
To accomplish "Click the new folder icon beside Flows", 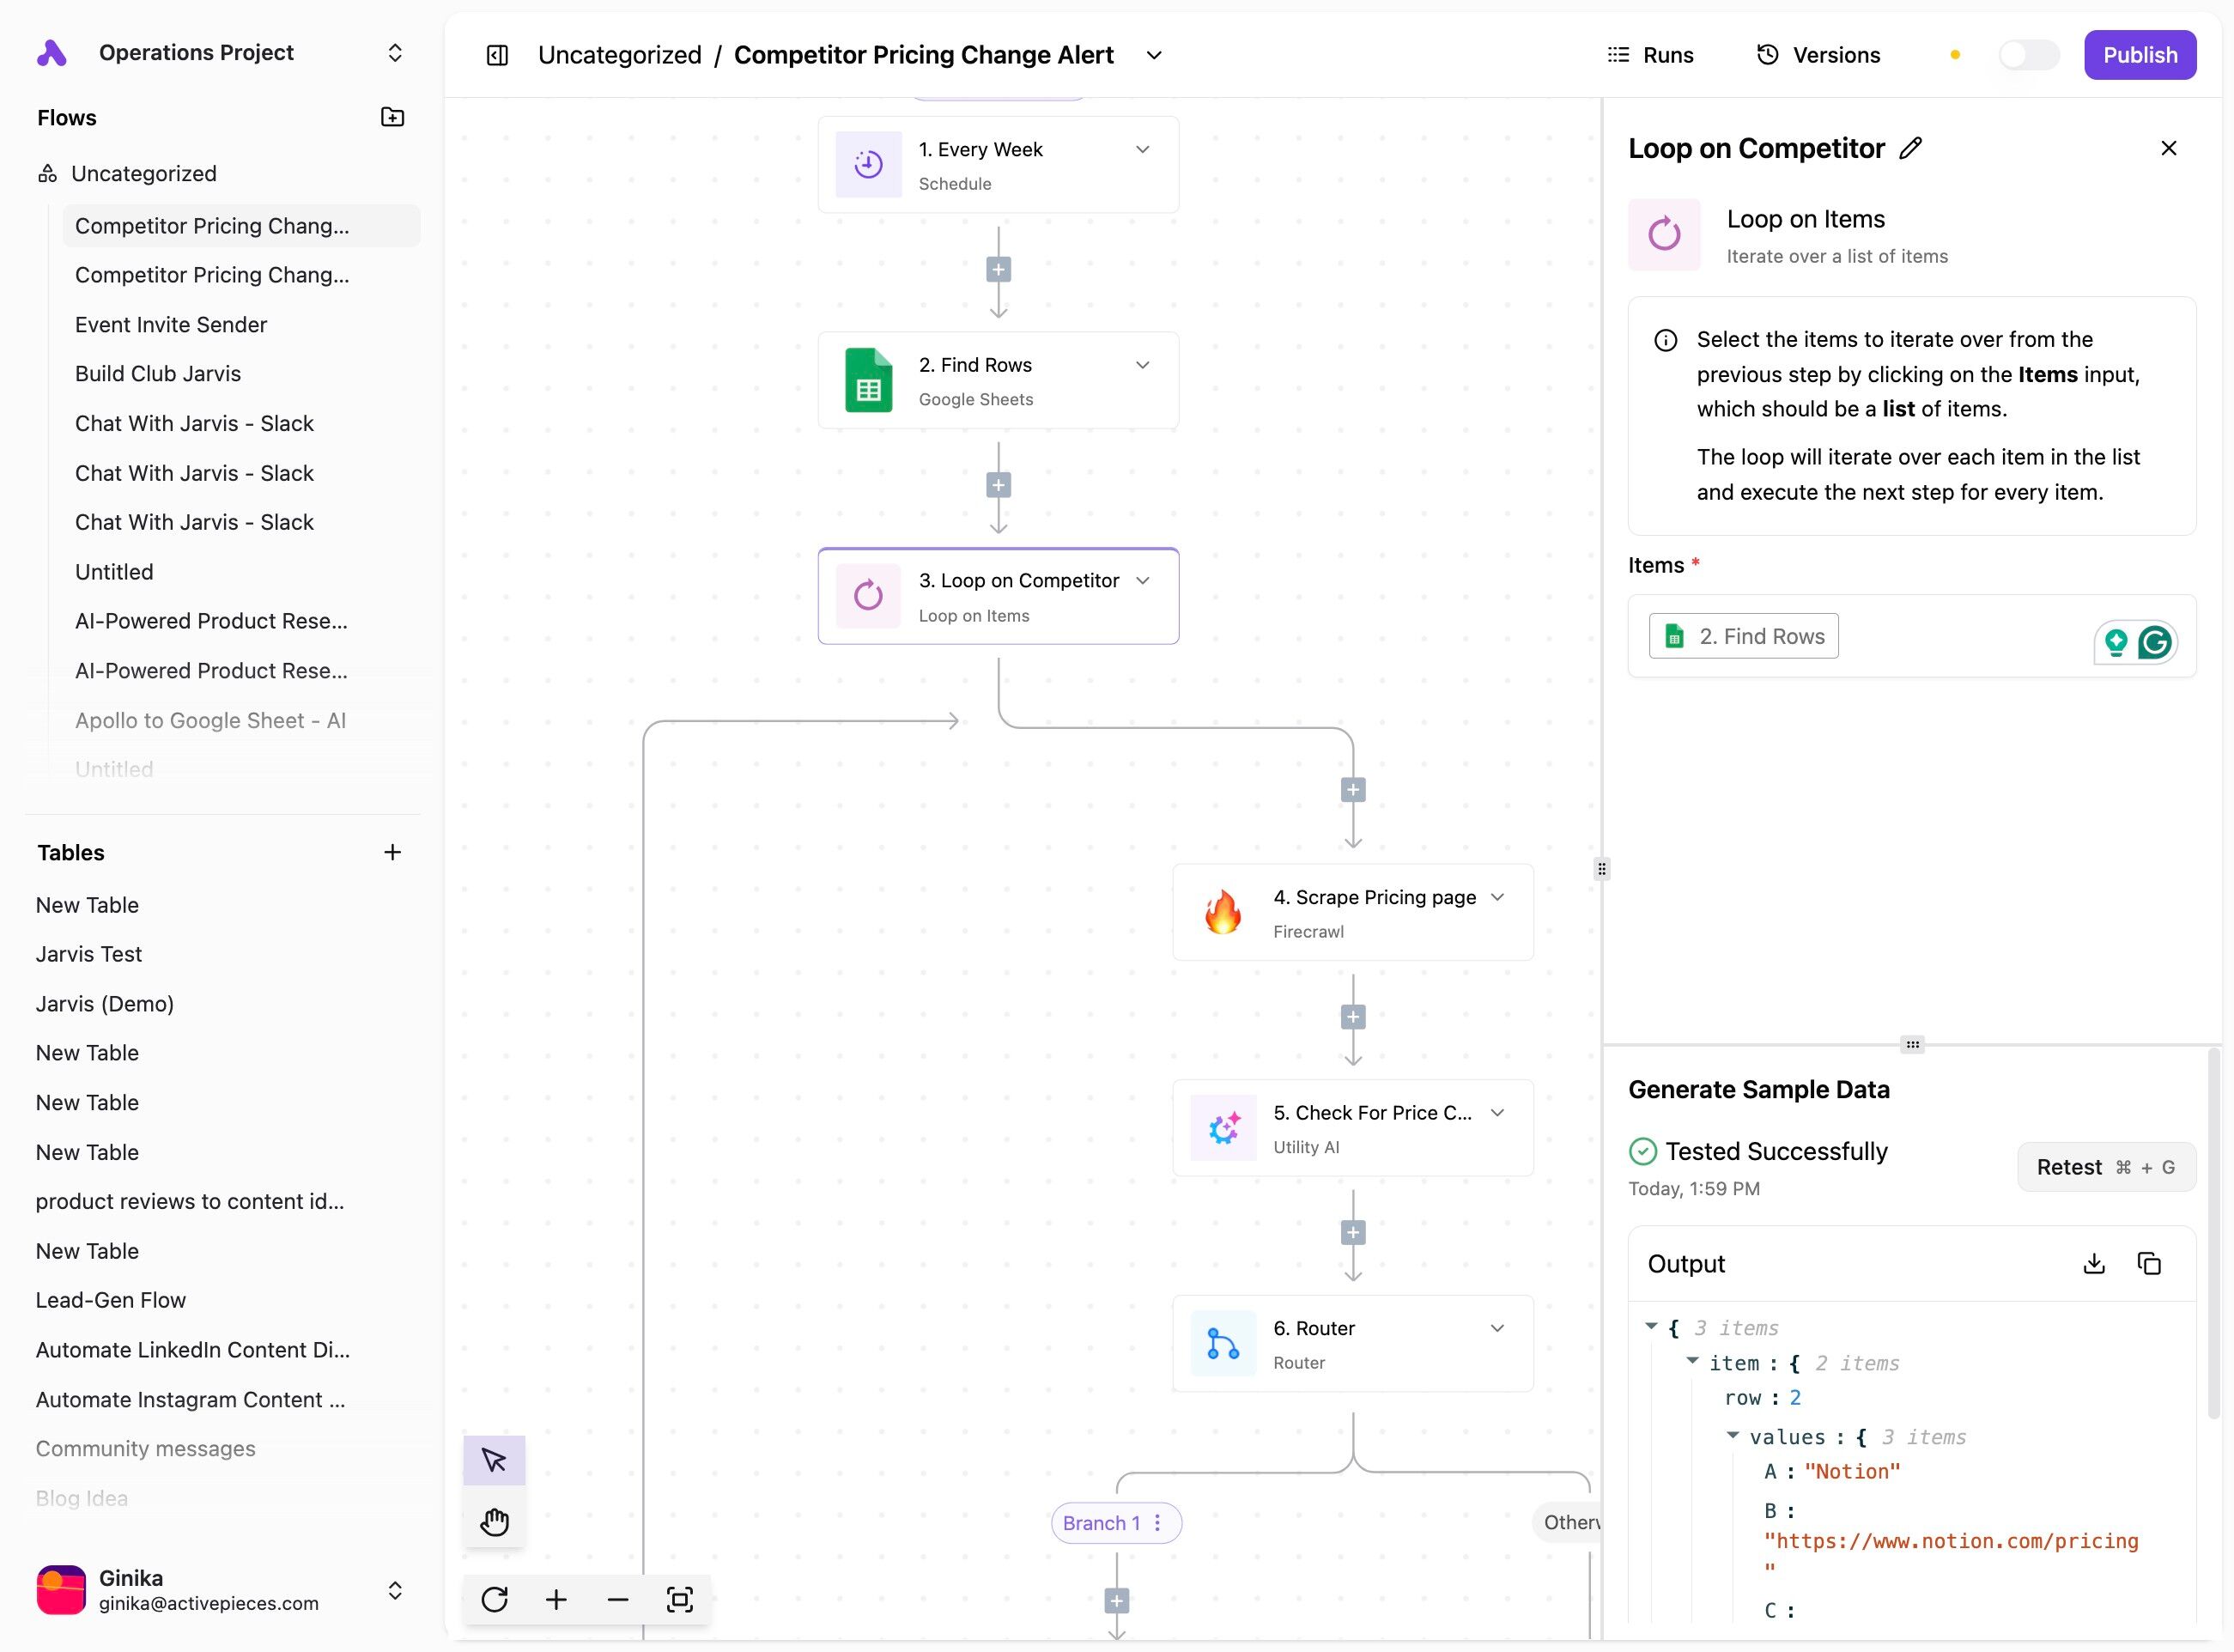I will (392, 117).
